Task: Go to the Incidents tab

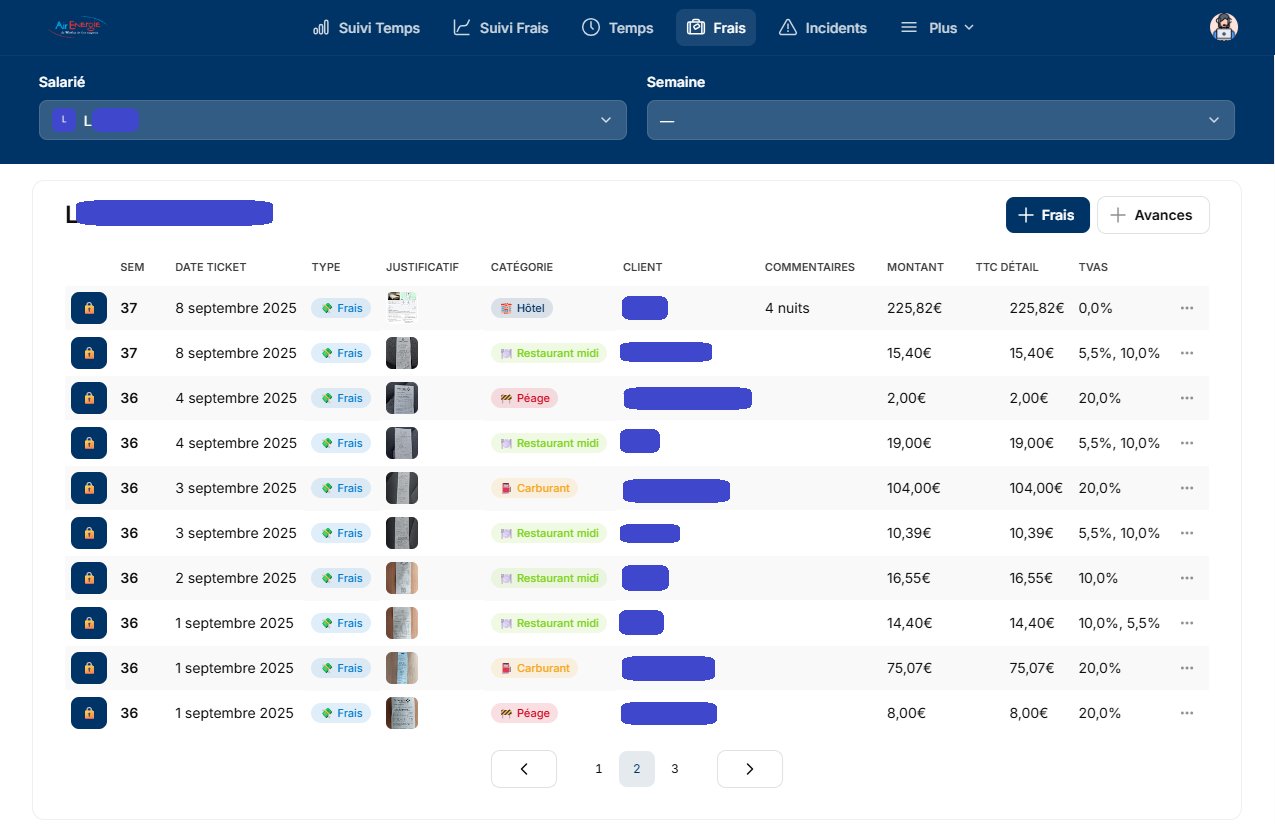Action: click(x=823, y=28)
